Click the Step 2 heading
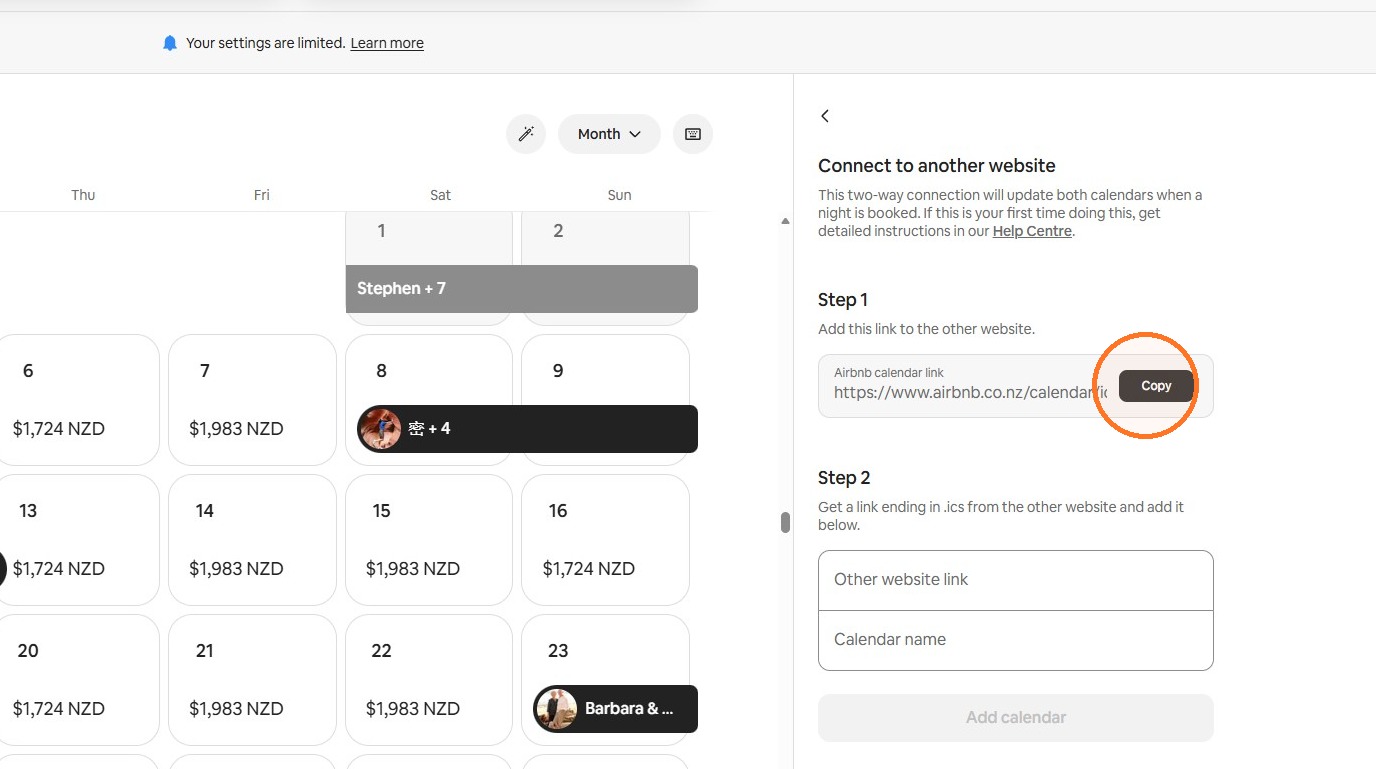The height and width of the screenshot is (769, 1376). pyautogui.click(x=844, y=478)
